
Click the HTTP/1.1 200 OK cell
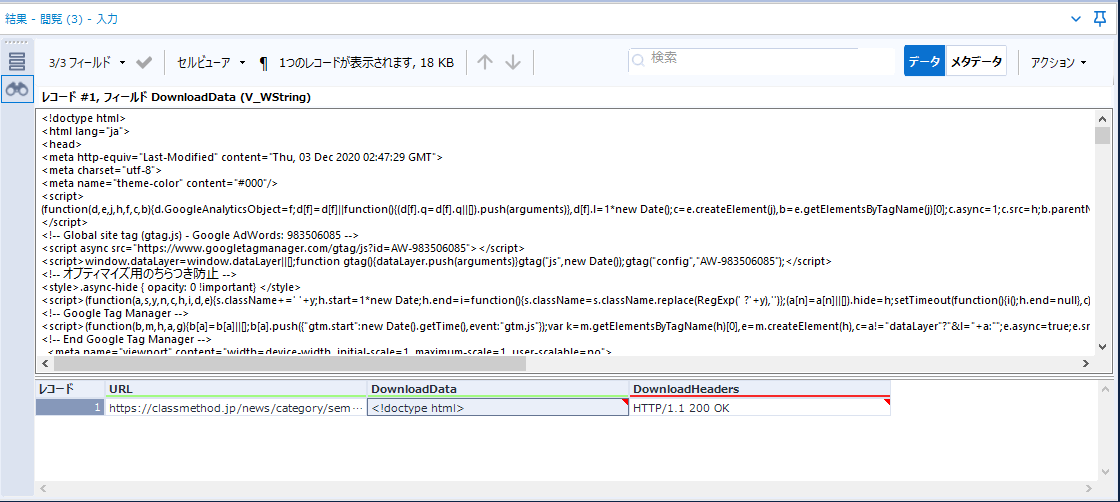pos(760,408)
